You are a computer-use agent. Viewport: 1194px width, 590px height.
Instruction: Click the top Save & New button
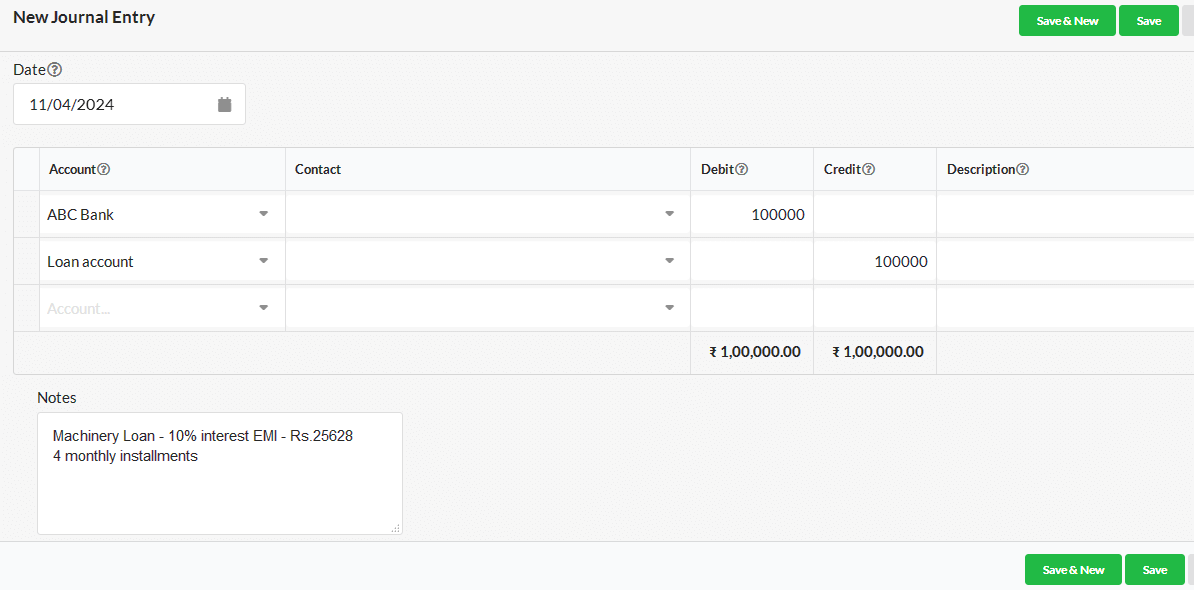[x=1068, y=21]
